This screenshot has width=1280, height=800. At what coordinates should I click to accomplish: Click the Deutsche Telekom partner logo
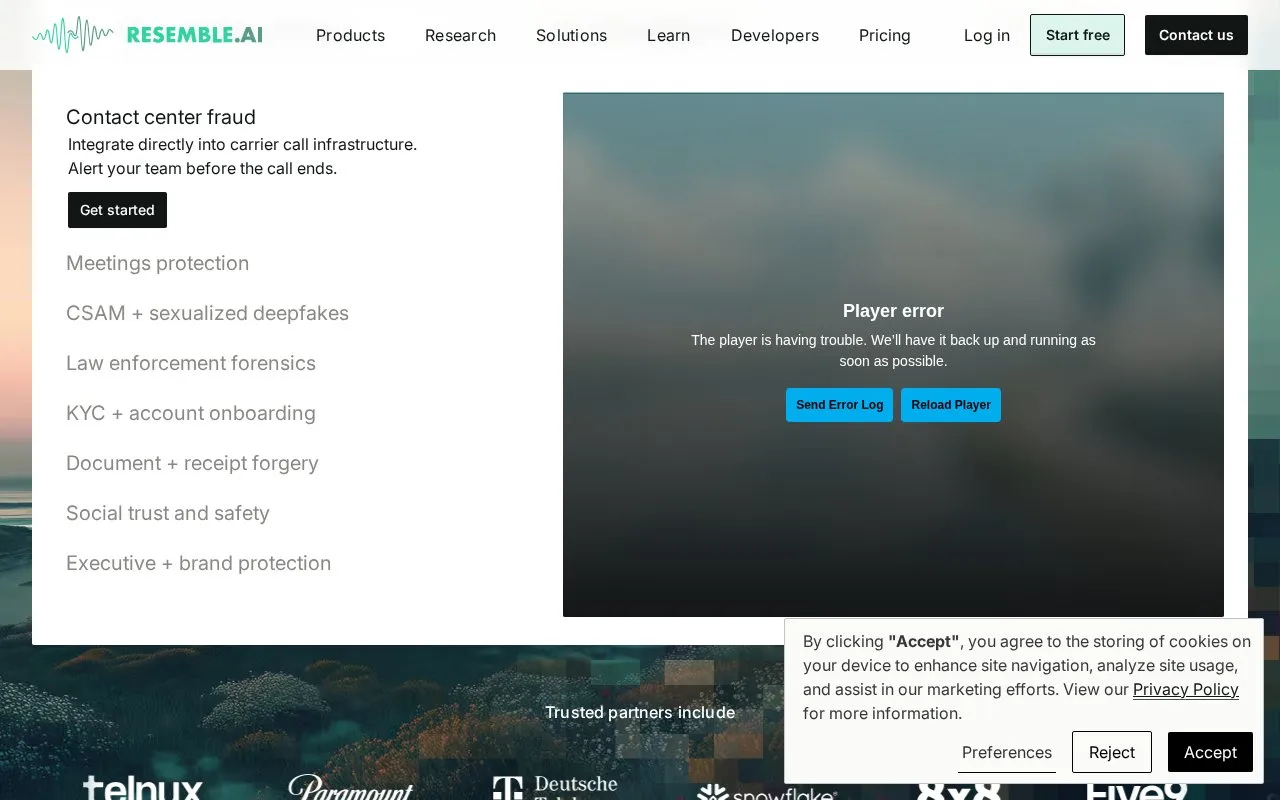tap(555, 787)
